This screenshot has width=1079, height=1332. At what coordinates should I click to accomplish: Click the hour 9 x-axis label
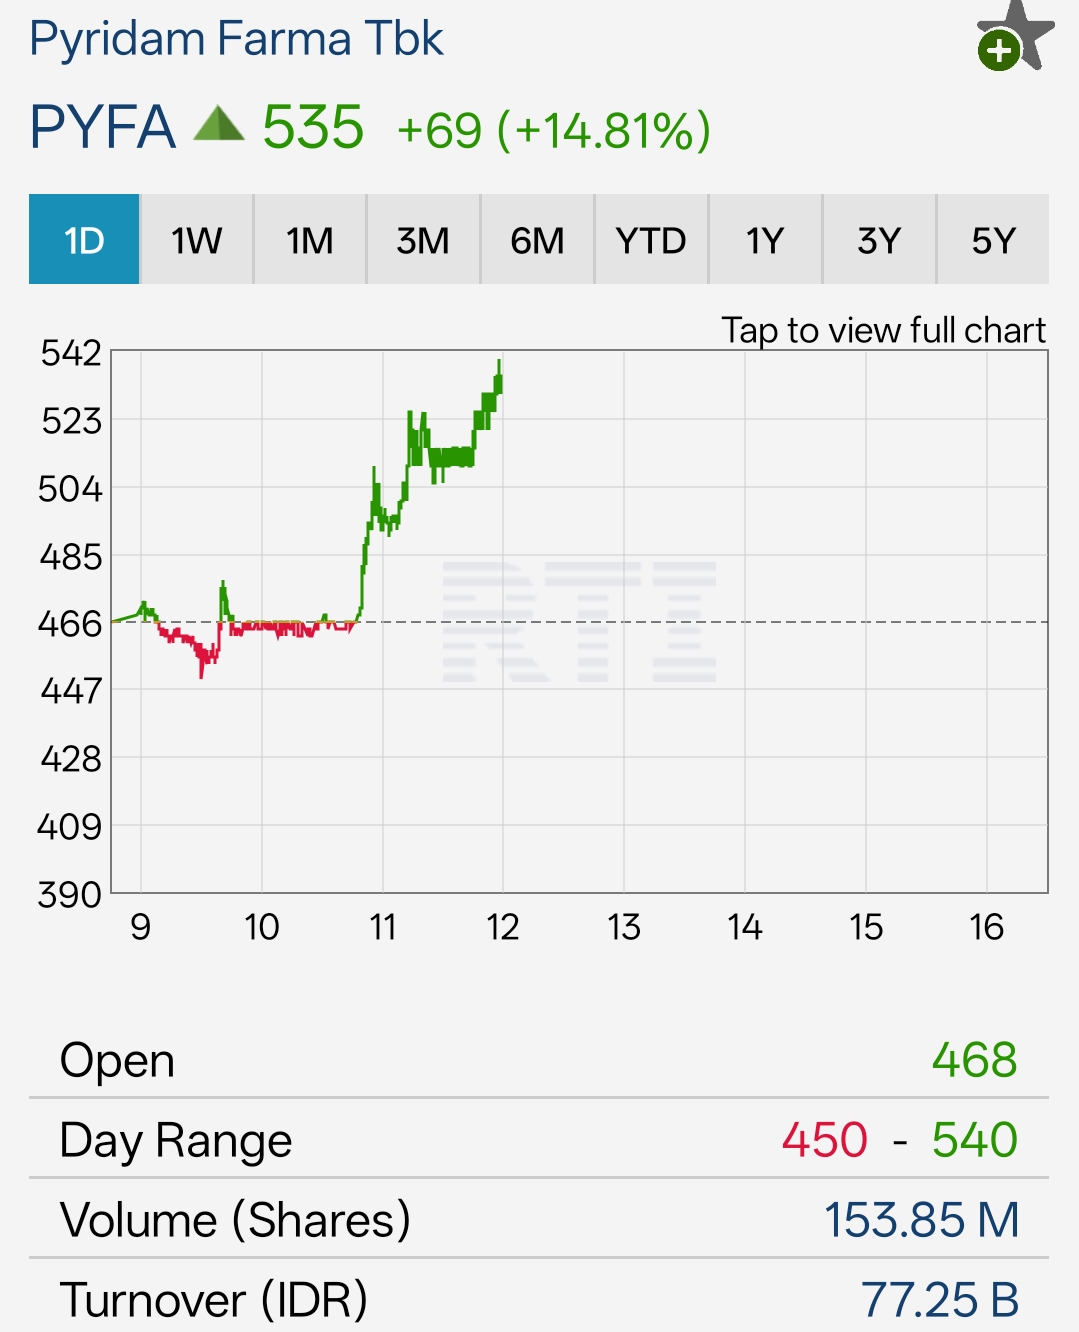(x=141, y=927)
